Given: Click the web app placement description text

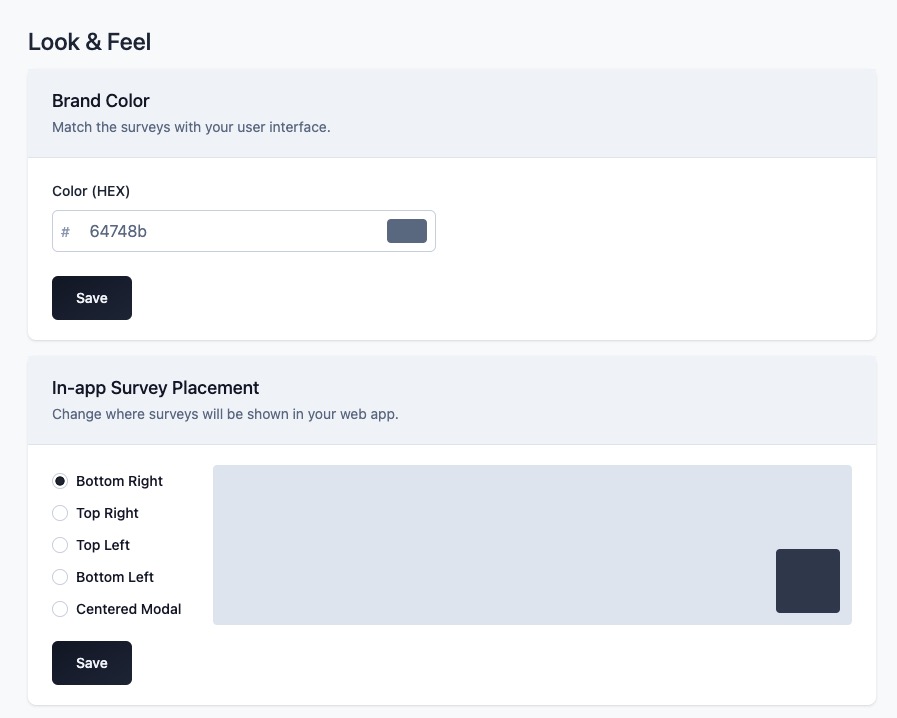Looking at the screenshot, I should pos(225,414).
